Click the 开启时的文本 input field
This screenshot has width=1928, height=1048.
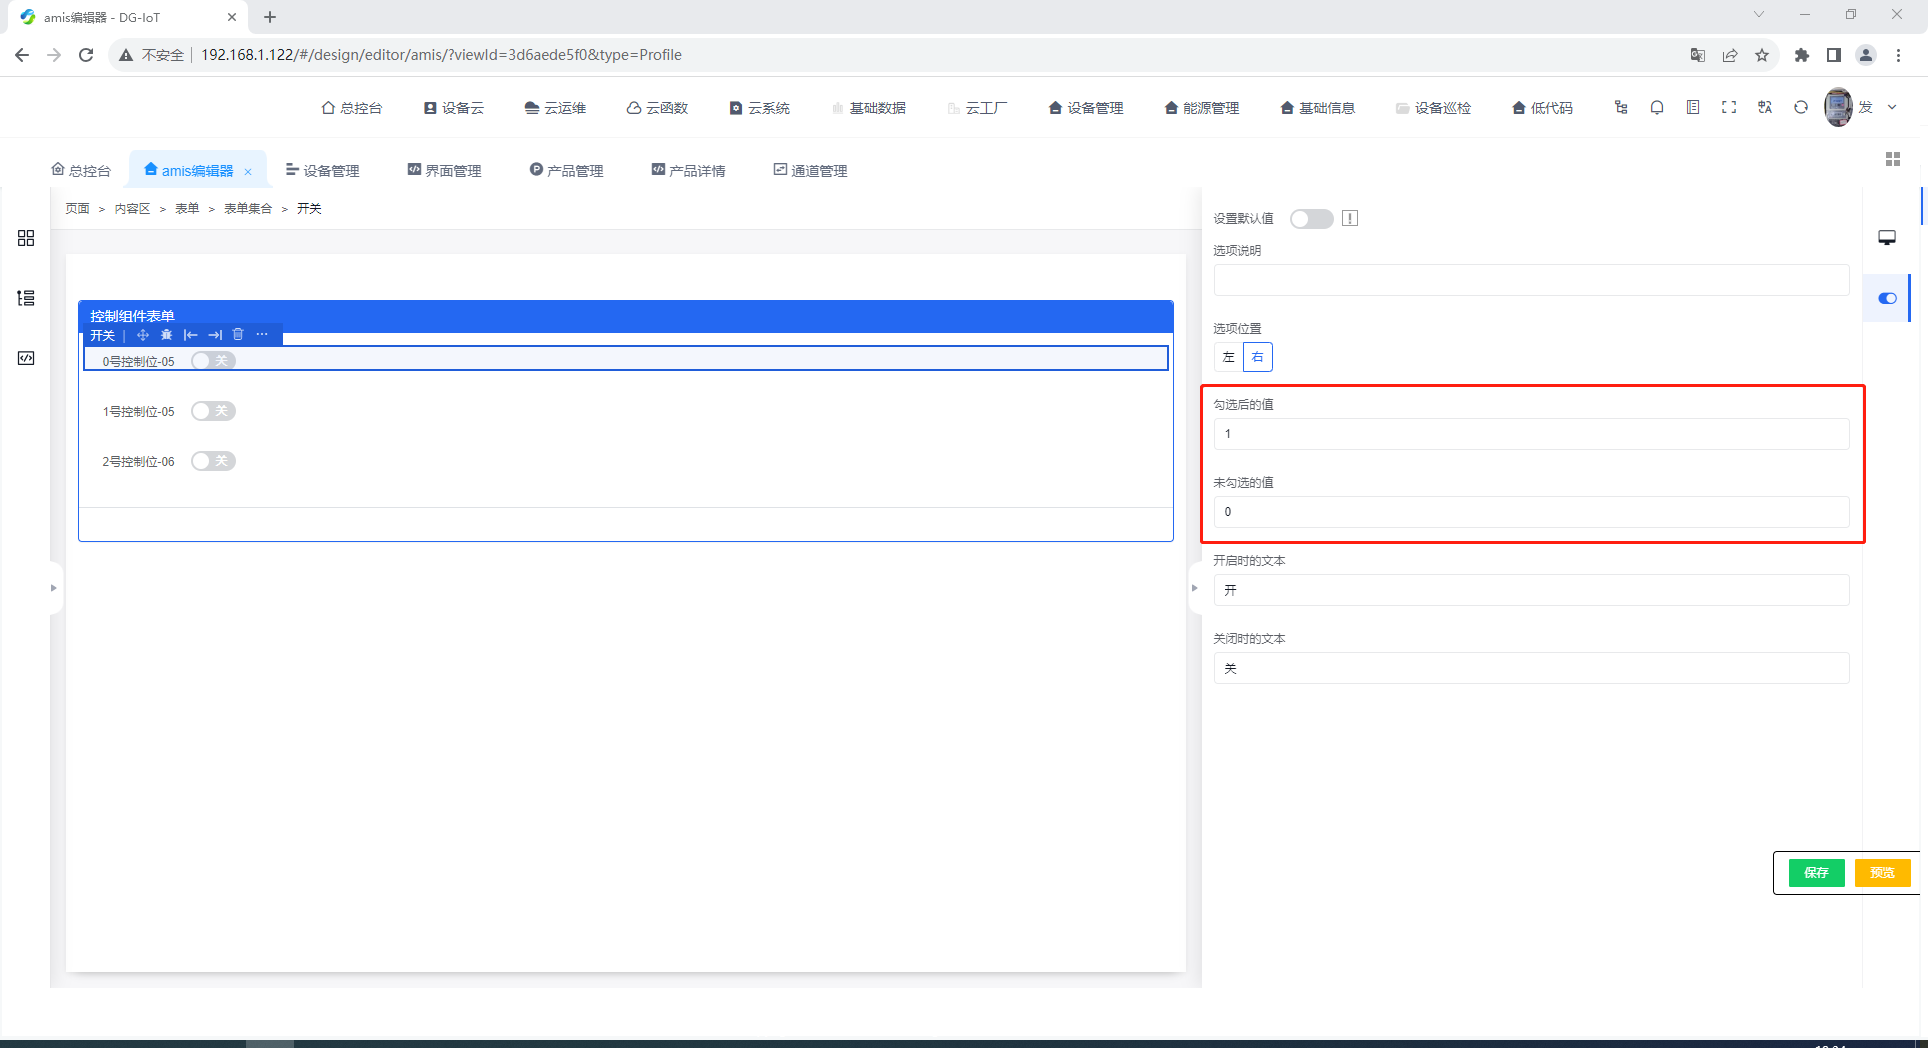point(1531,590)
